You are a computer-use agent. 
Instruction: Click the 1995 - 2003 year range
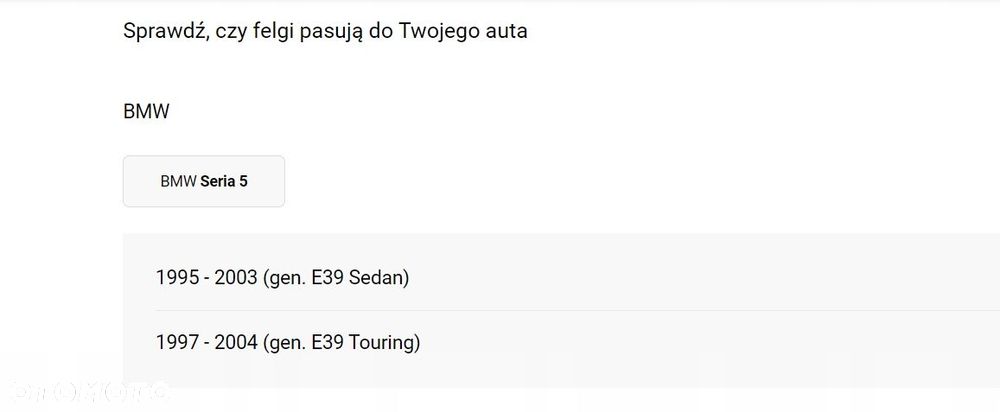pyautogui.click(x=206, y=277)
